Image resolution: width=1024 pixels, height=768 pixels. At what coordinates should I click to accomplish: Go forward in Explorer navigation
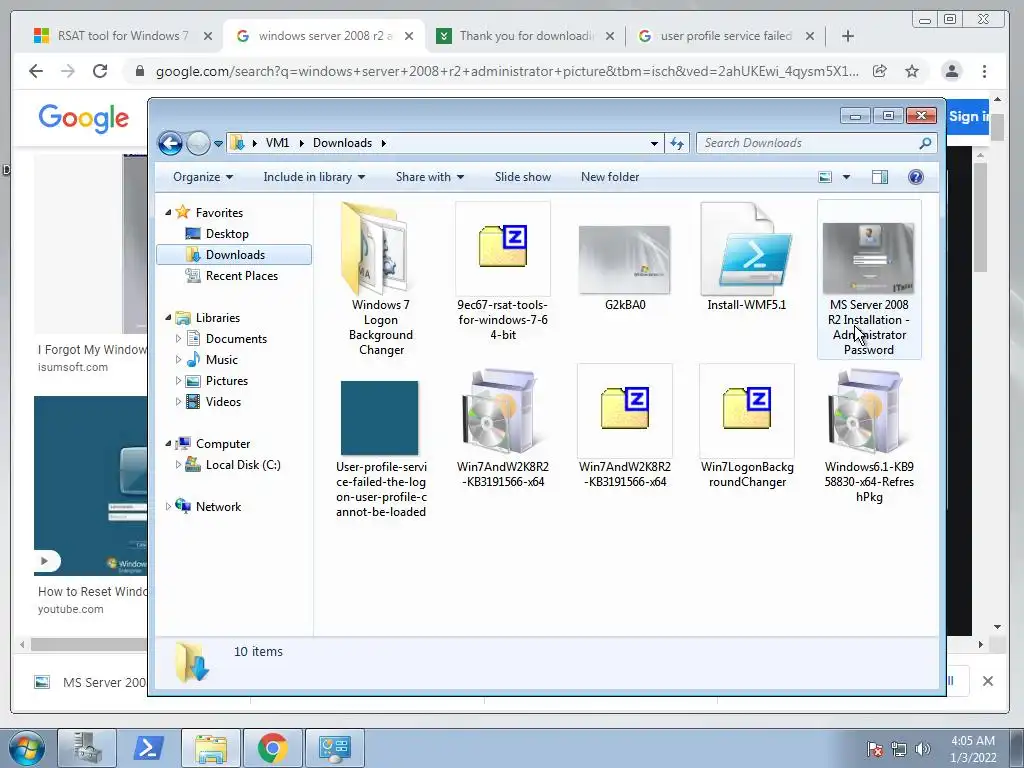point(198,143)
